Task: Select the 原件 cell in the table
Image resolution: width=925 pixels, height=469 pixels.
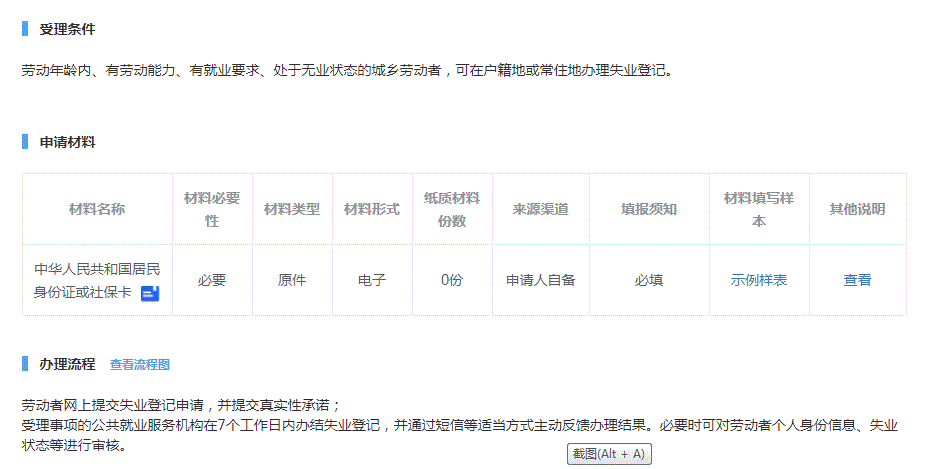Action: tap(292, 280)
